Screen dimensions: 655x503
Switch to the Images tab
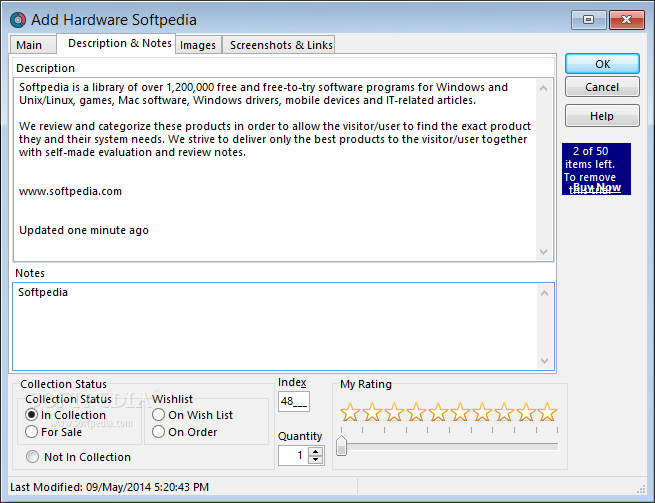[198, 45]
